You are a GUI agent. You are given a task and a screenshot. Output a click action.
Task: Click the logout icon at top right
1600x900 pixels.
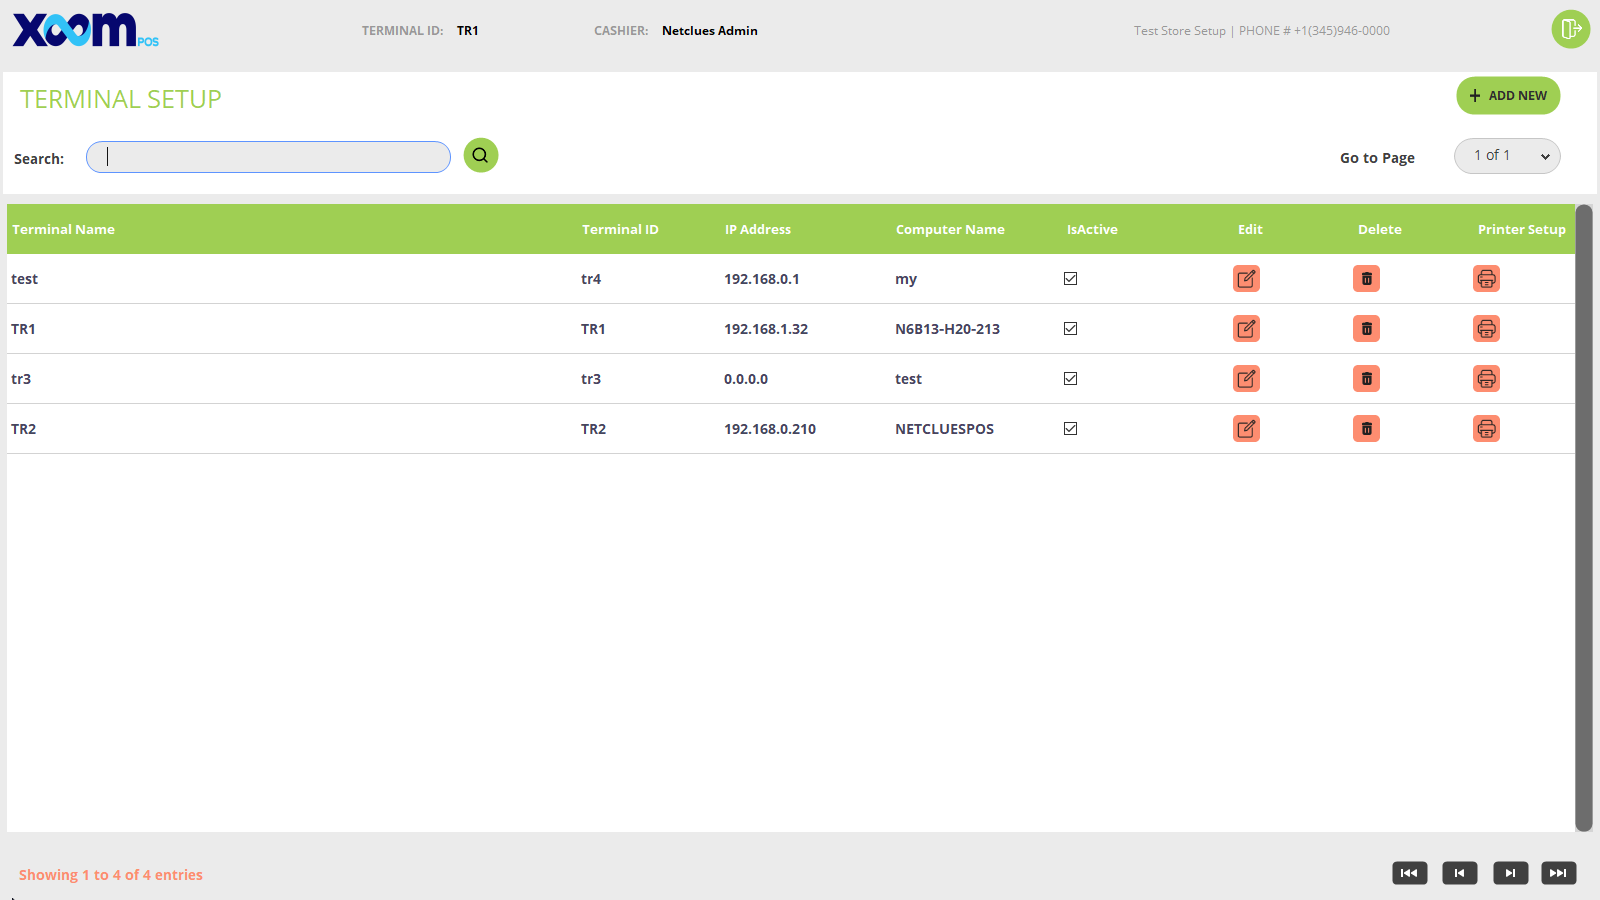point(1570,29)
